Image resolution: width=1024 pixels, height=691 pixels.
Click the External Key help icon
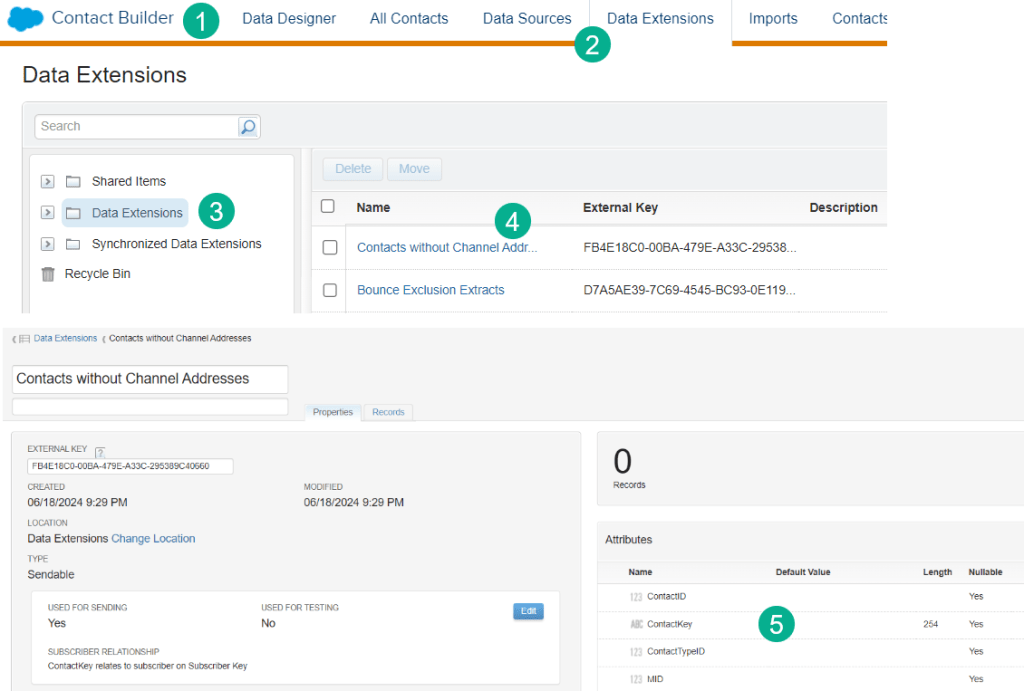point(100,453)
